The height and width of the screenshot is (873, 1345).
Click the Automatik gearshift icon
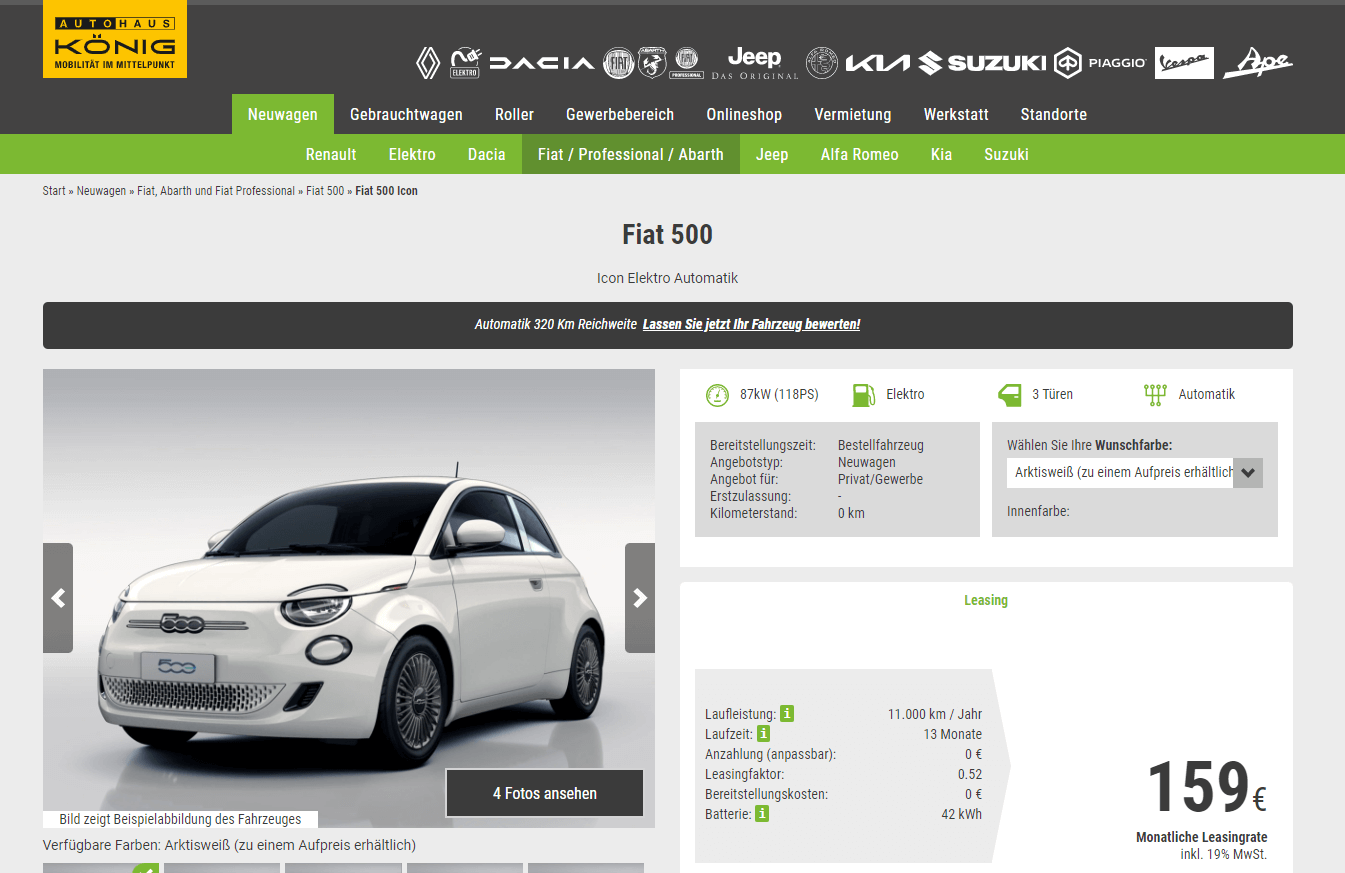tap(1155, 394)
